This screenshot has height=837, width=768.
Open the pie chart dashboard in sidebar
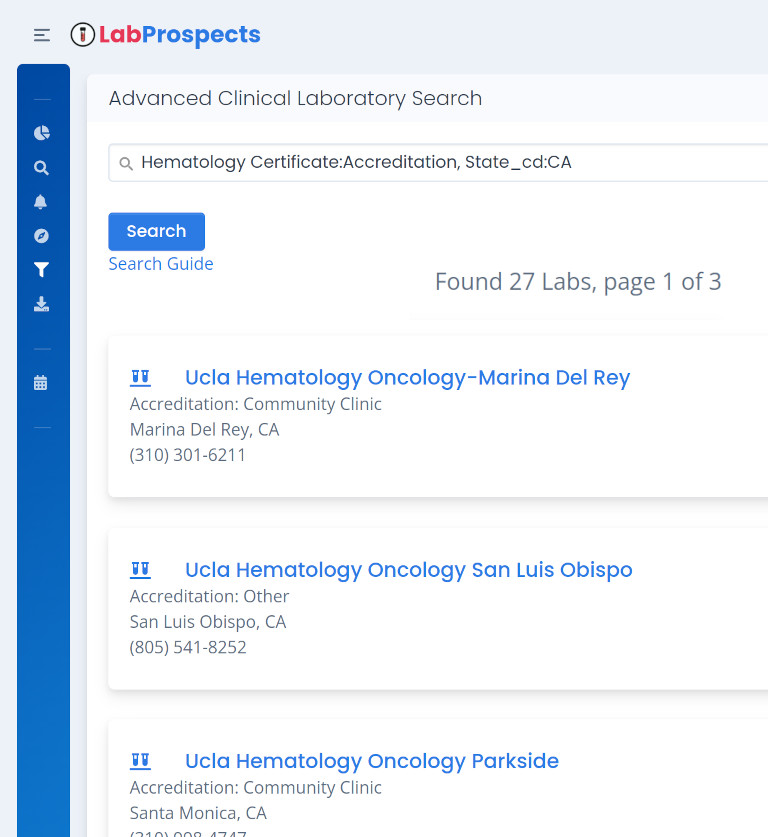click(x=41, y=133)
